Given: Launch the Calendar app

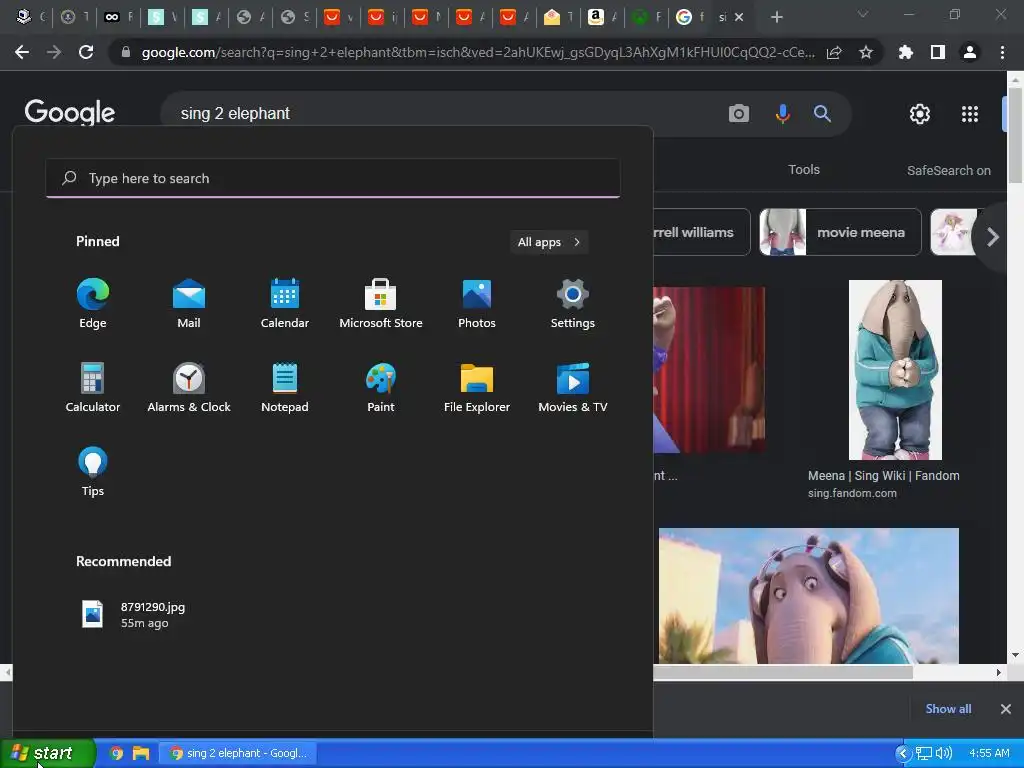Looking at the screenshot, I should (285, 303).
